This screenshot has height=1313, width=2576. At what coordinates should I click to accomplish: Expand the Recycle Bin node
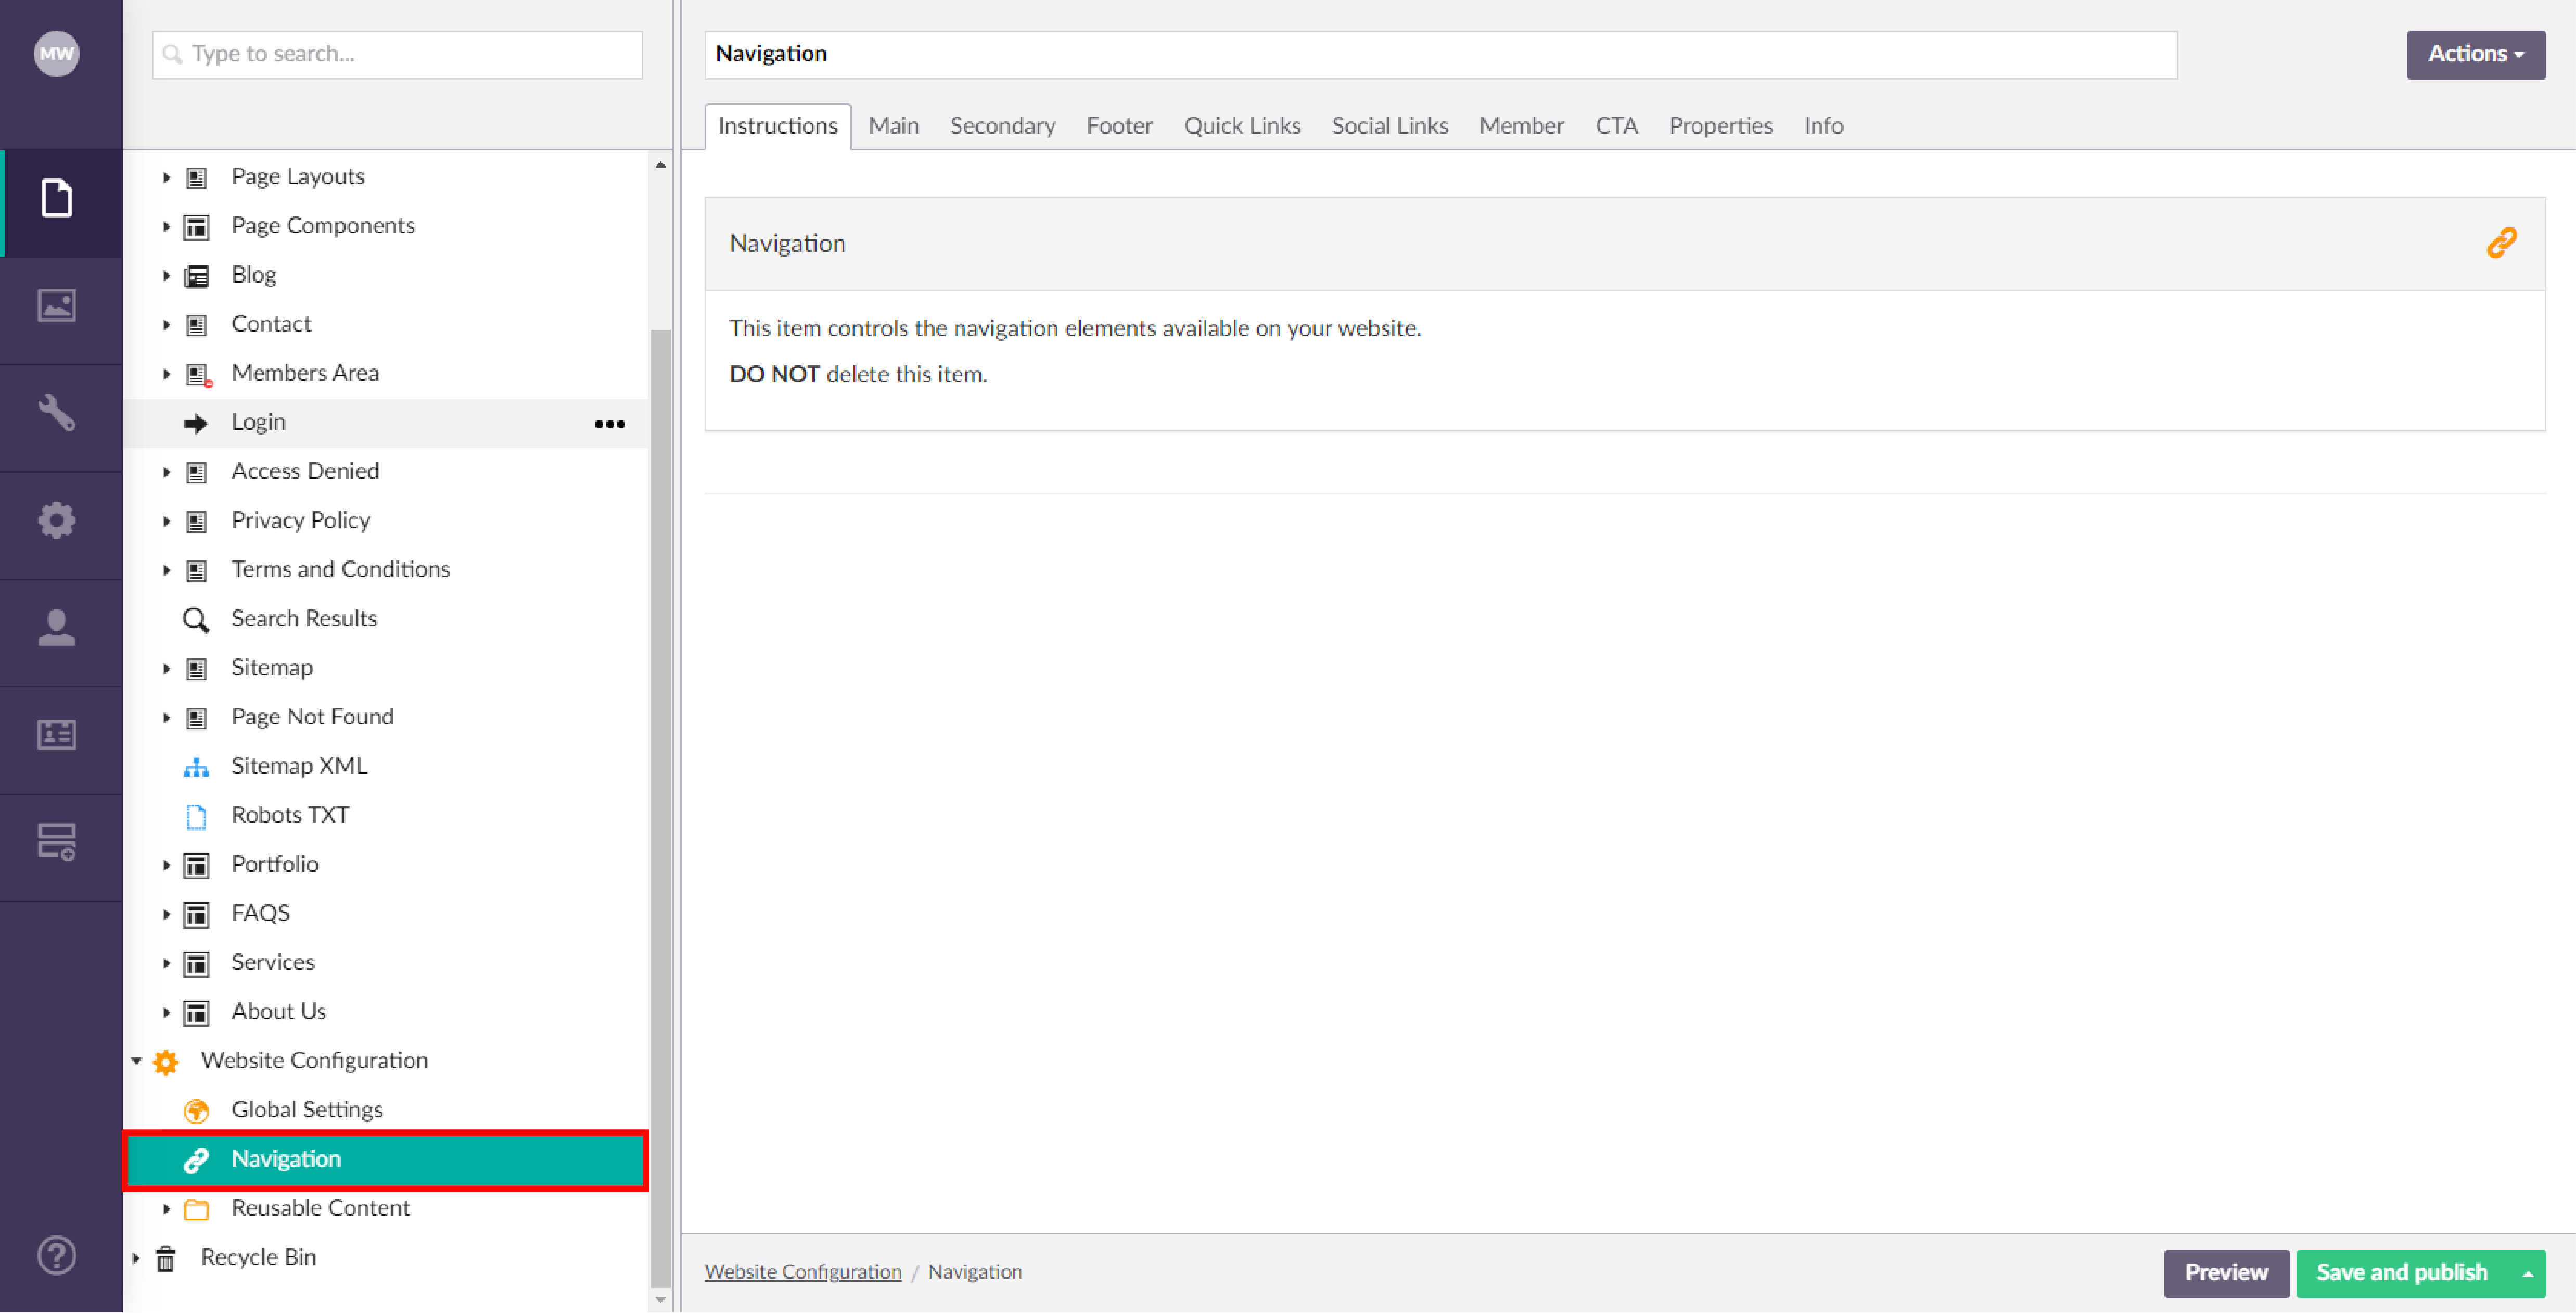[136, 1257]
